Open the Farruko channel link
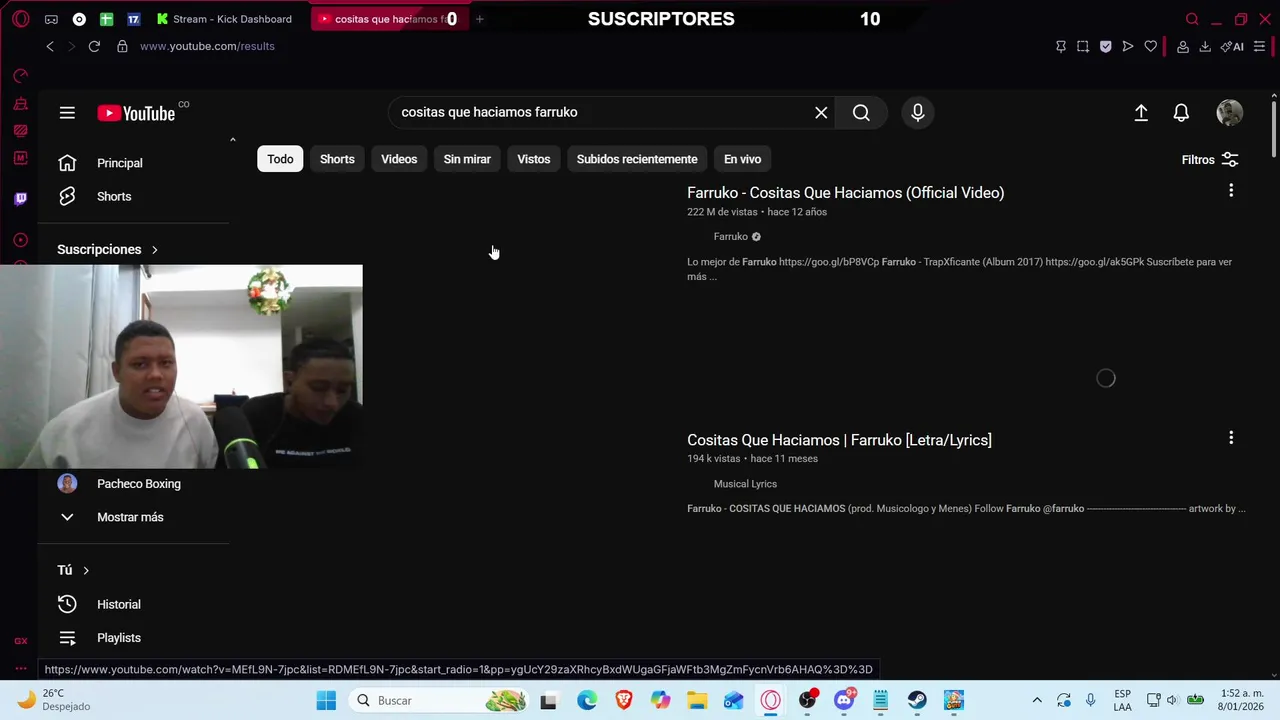 click(x=730, y=237)
